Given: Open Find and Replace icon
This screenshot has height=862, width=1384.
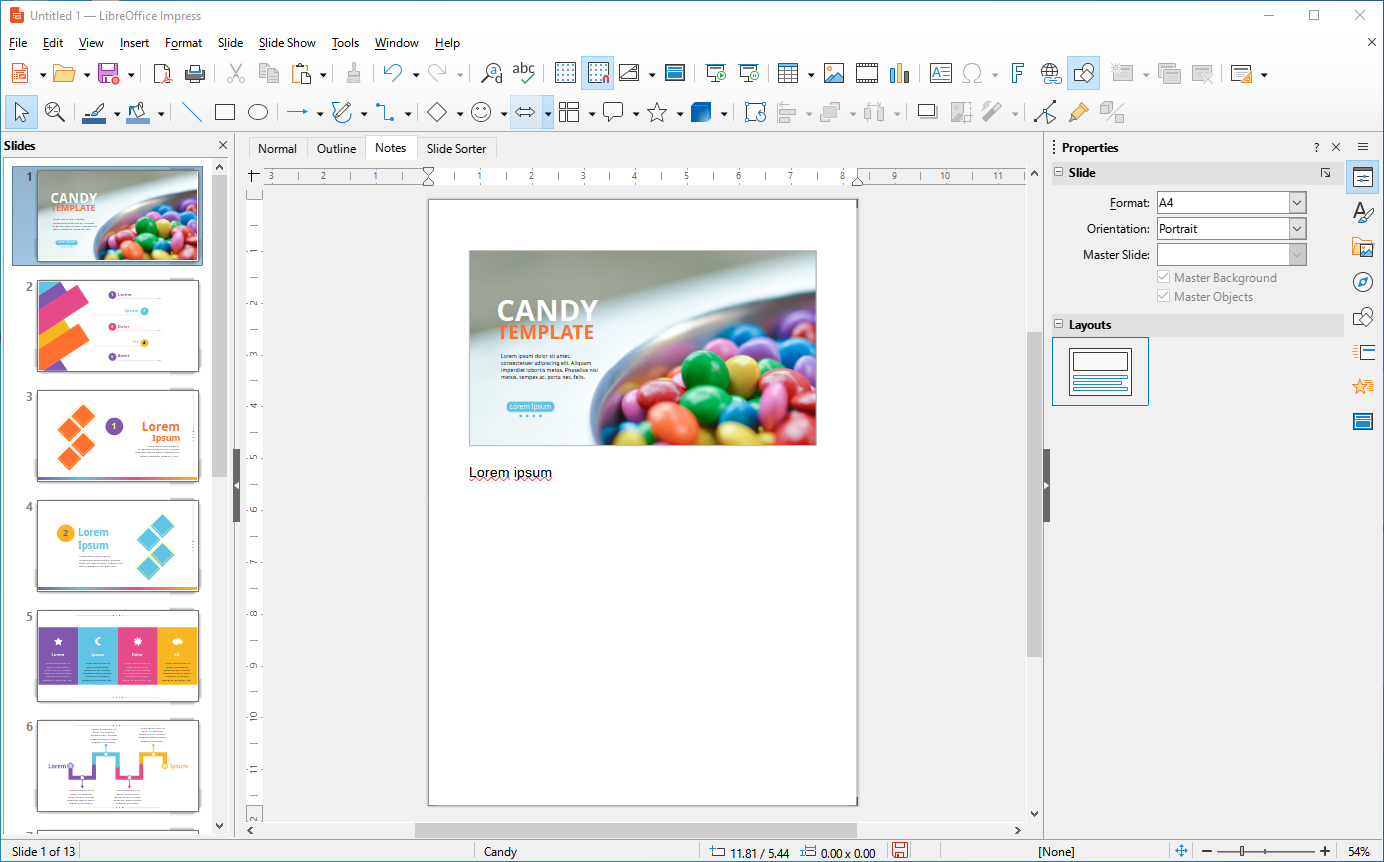Looking at the screenshot, I should click(492, 73).
